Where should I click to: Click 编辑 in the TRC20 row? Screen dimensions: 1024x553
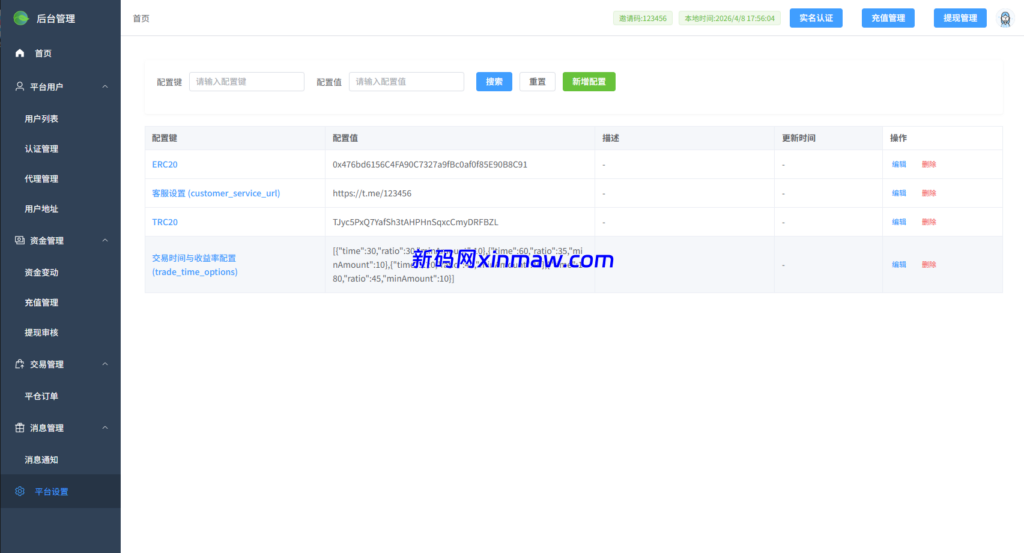click(x=899, y=222)
